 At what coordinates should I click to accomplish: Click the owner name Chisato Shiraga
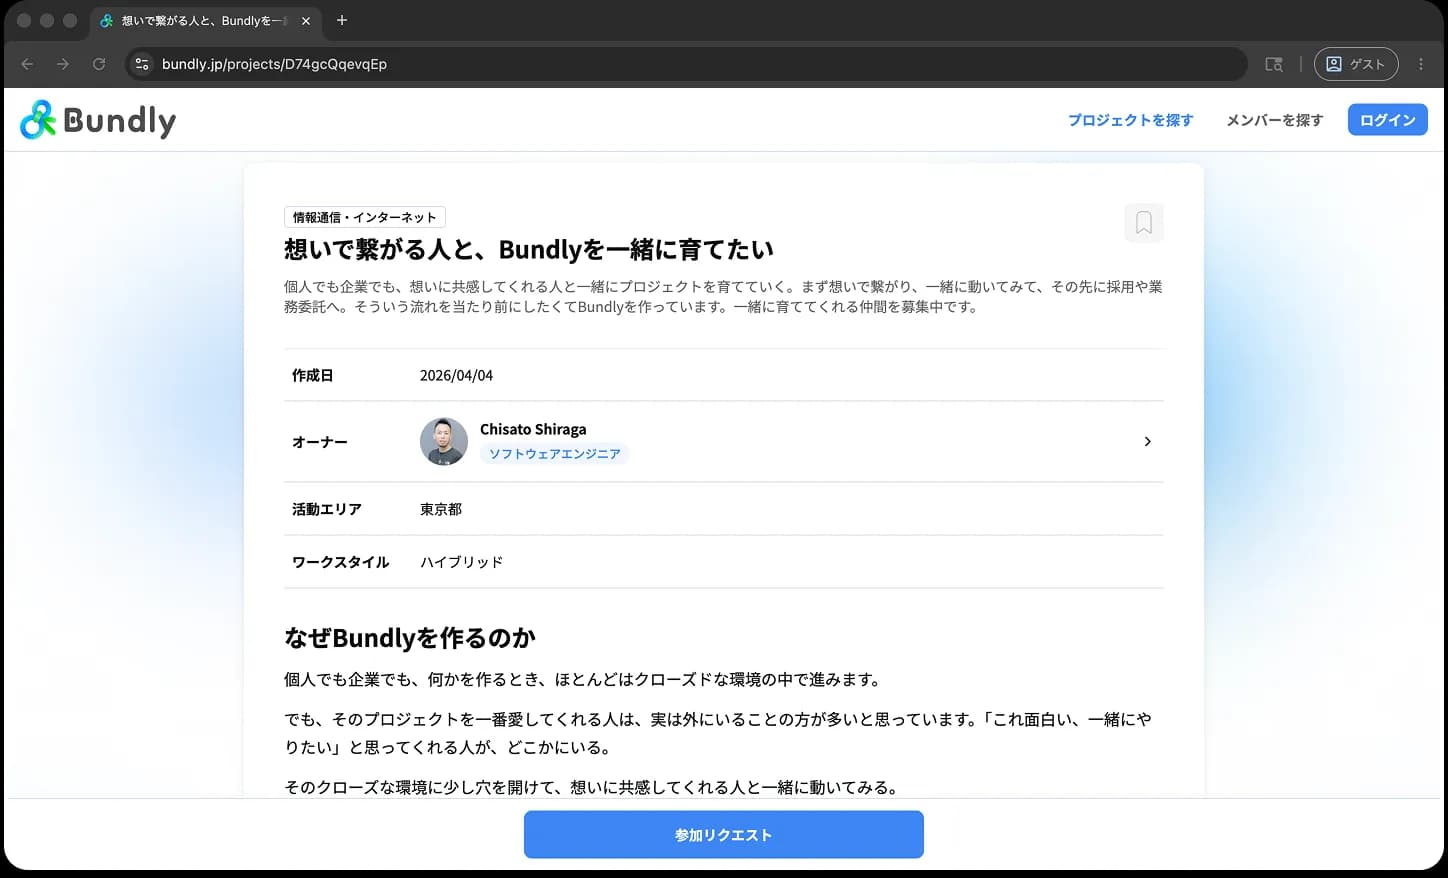click(x=533, y=429)
